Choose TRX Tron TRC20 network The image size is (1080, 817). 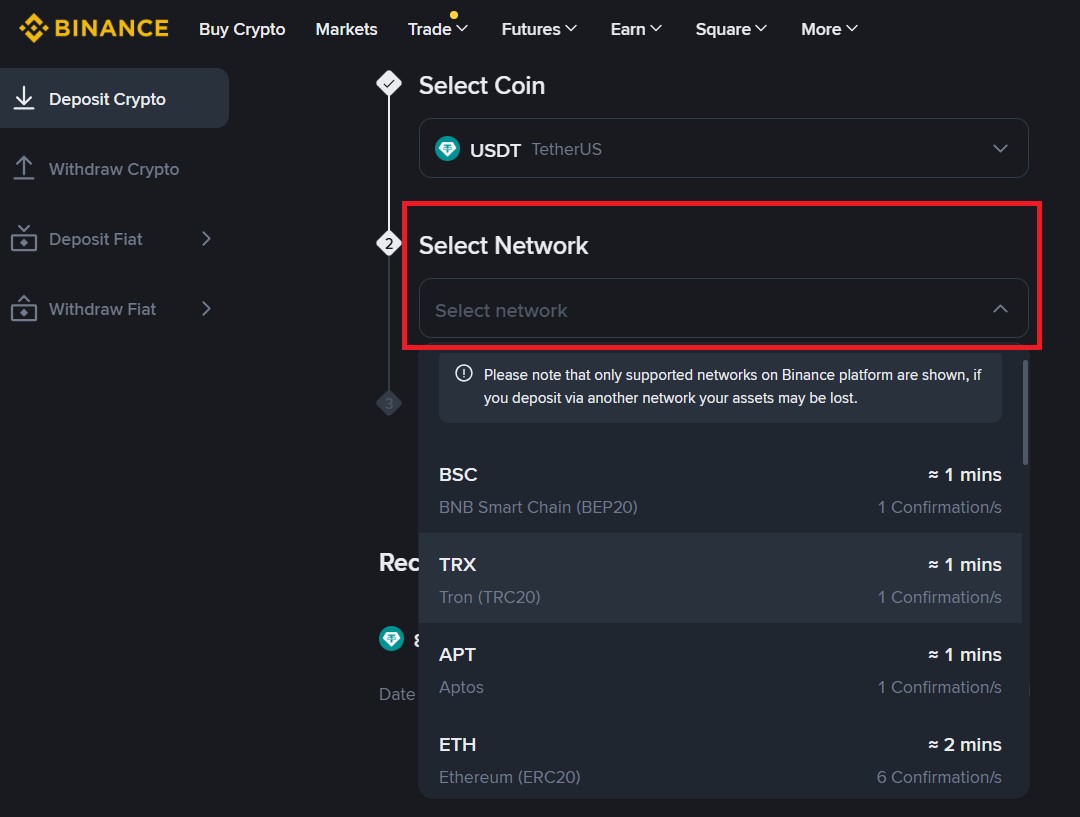tap(720, 580)
